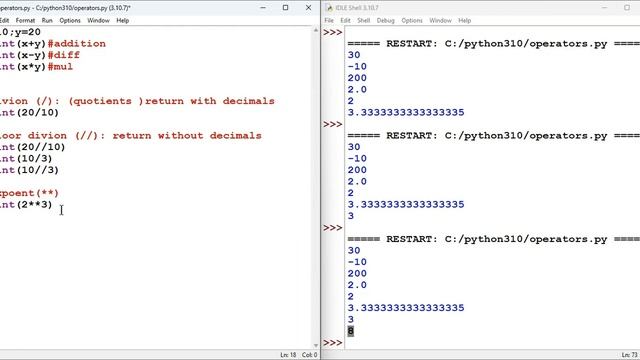Click the editor scrollbar up arrow
This screenshot has width=640, height=360.
tap(316, 30)
